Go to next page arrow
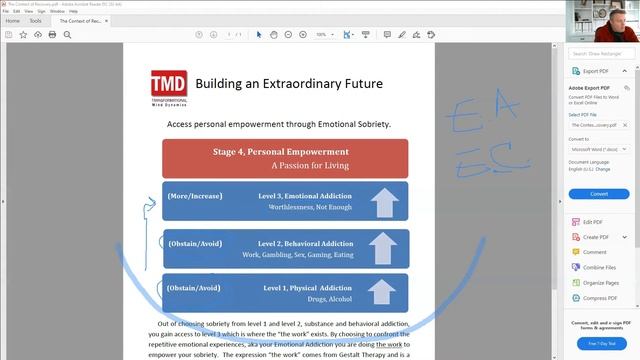The width and height of the screenshot is (640, 360). point(213,35)
